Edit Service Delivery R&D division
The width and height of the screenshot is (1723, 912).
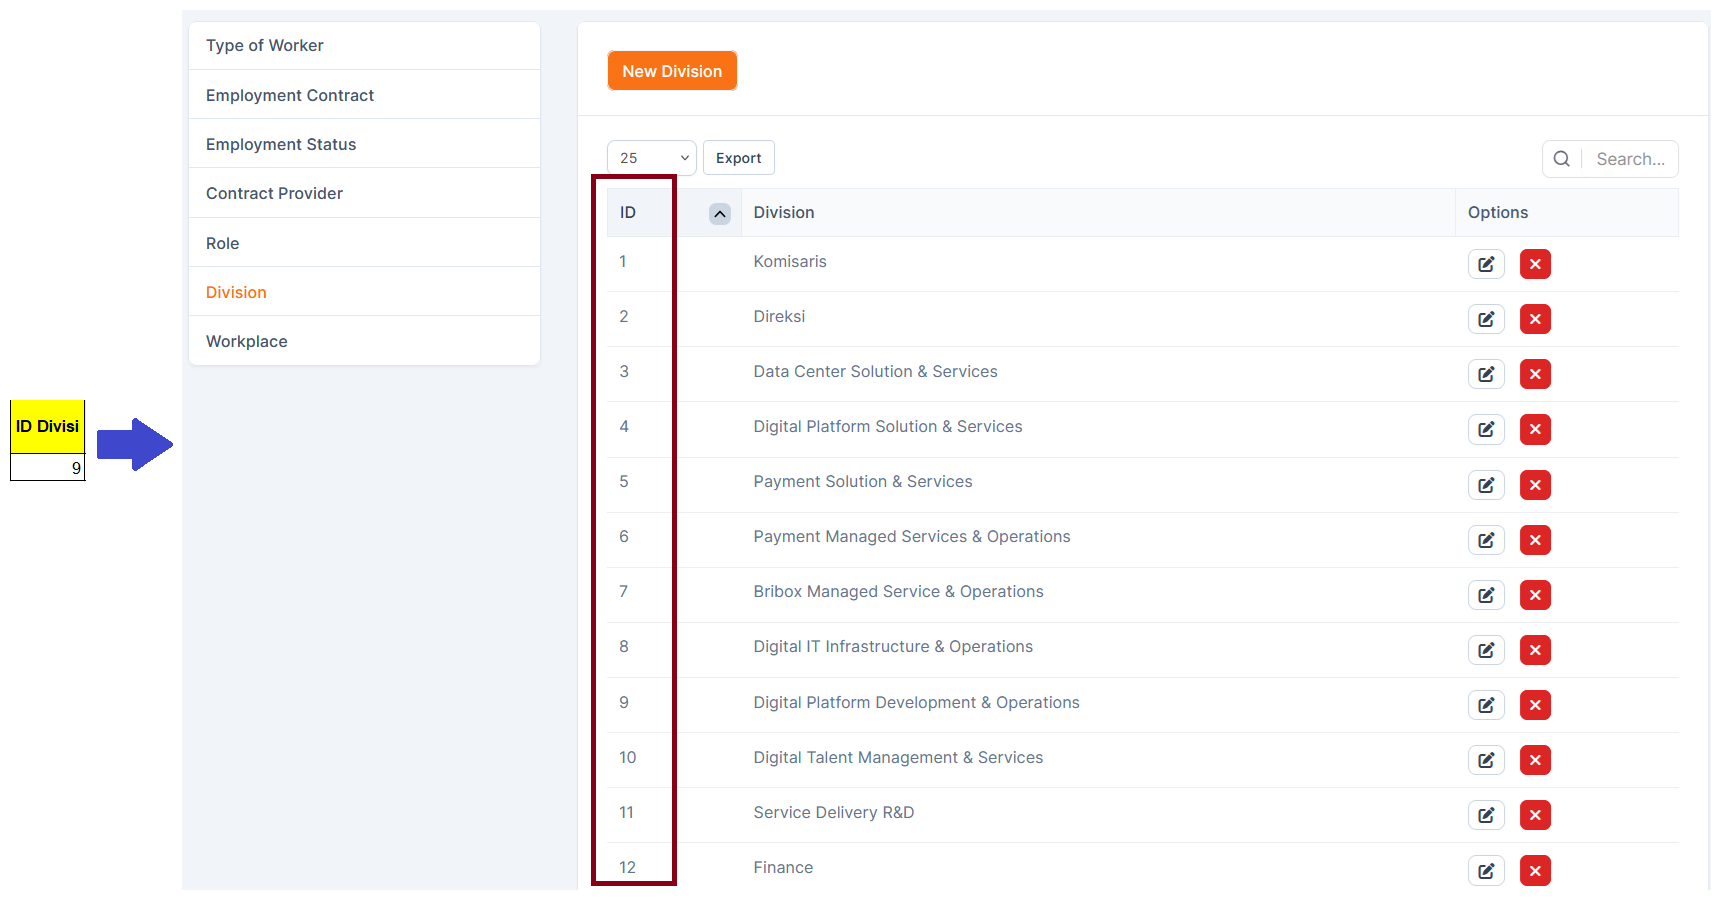[1485, 815]
